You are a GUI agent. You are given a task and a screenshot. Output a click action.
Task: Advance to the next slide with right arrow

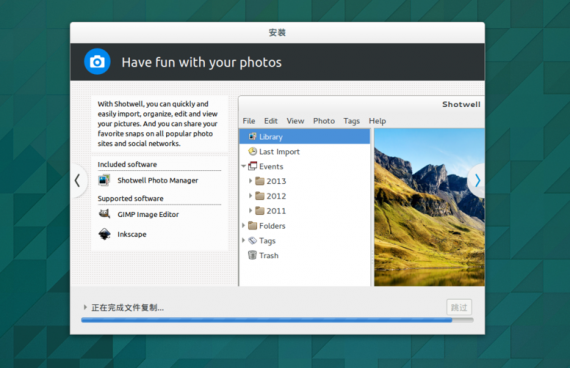click(x=477, y=180)
